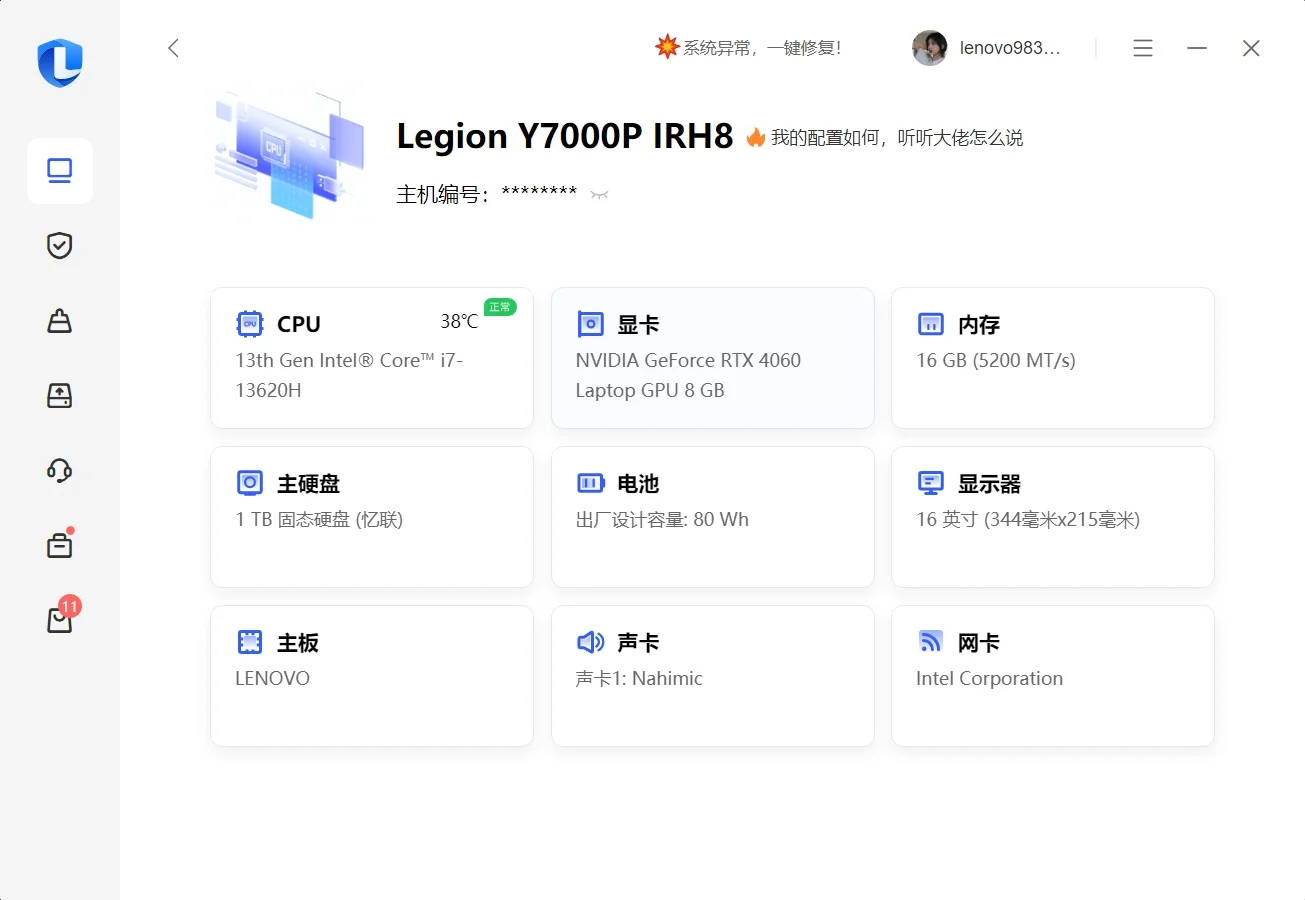Check the 80 Wh 电池 battery card
Screen dimensions: 1305x900
click(712, 517)
